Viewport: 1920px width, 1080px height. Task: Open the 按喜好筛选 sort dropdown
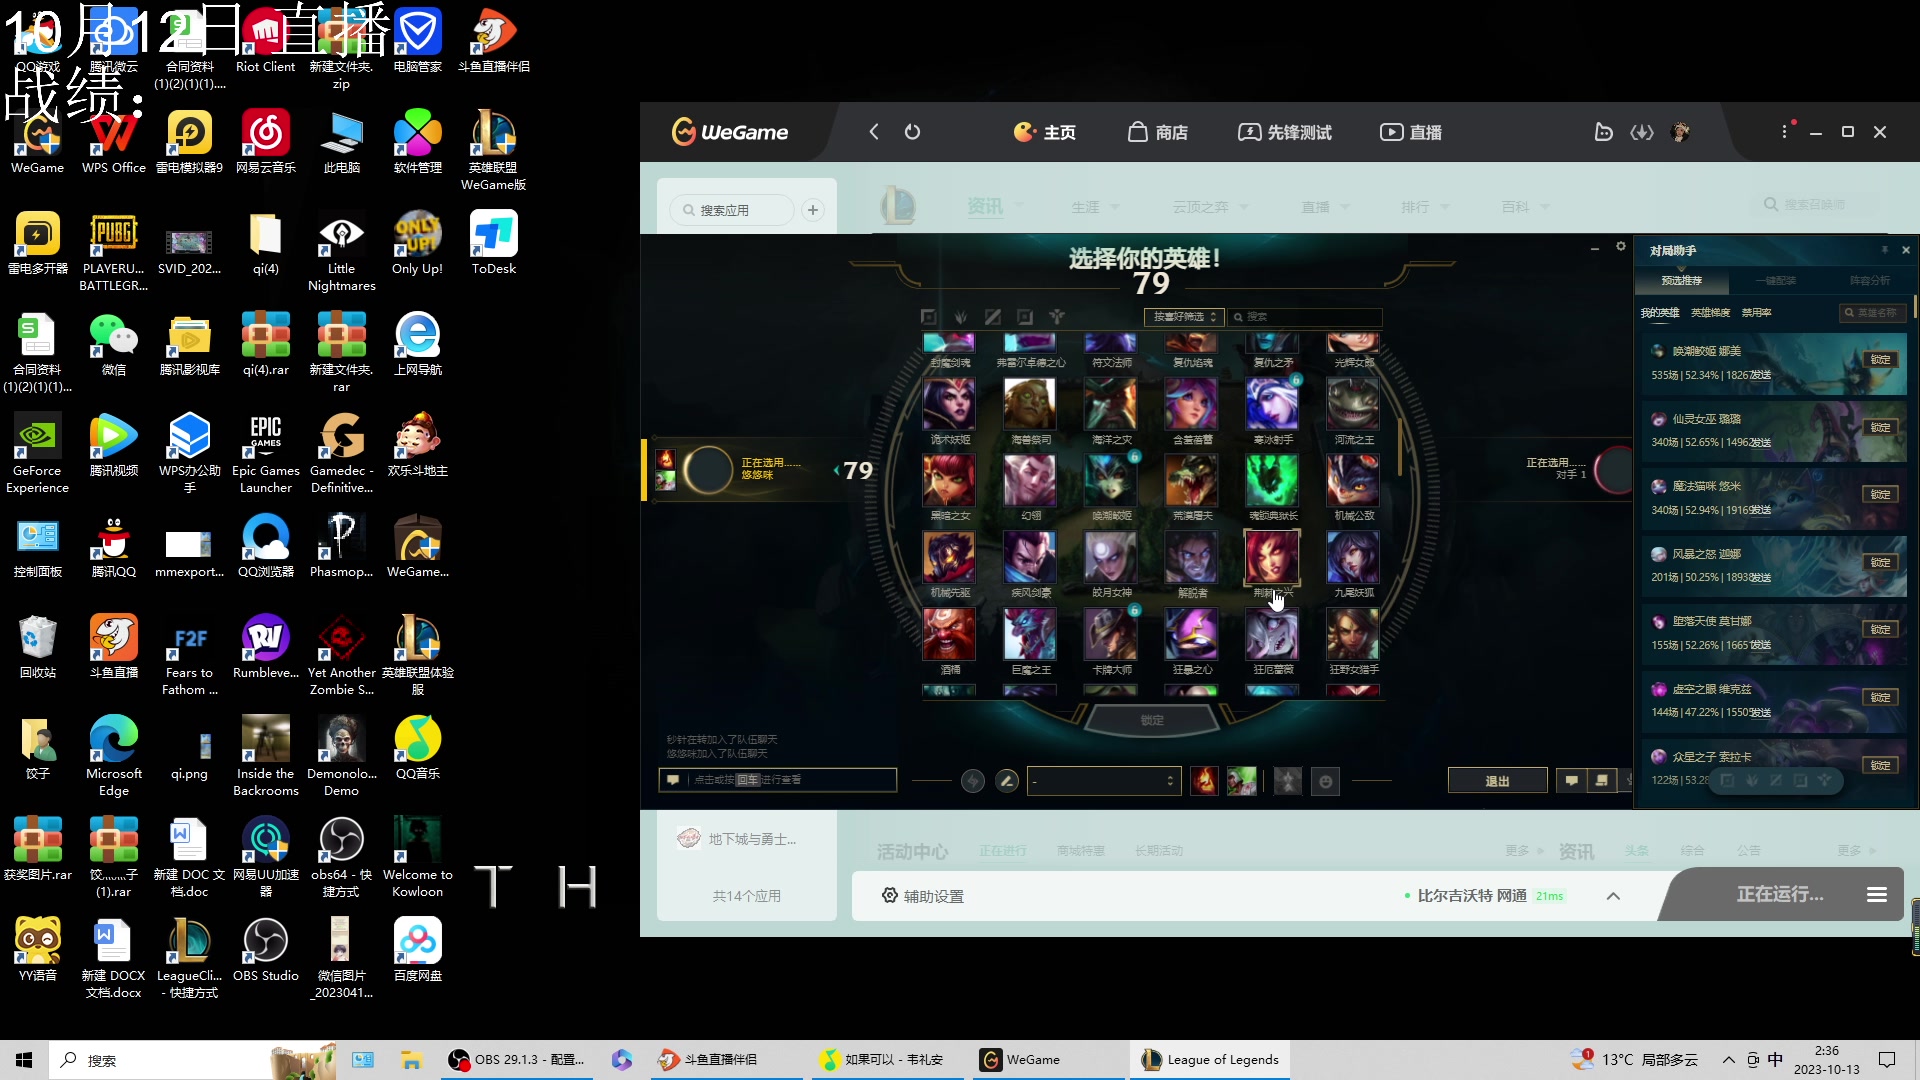[1185, 317]
